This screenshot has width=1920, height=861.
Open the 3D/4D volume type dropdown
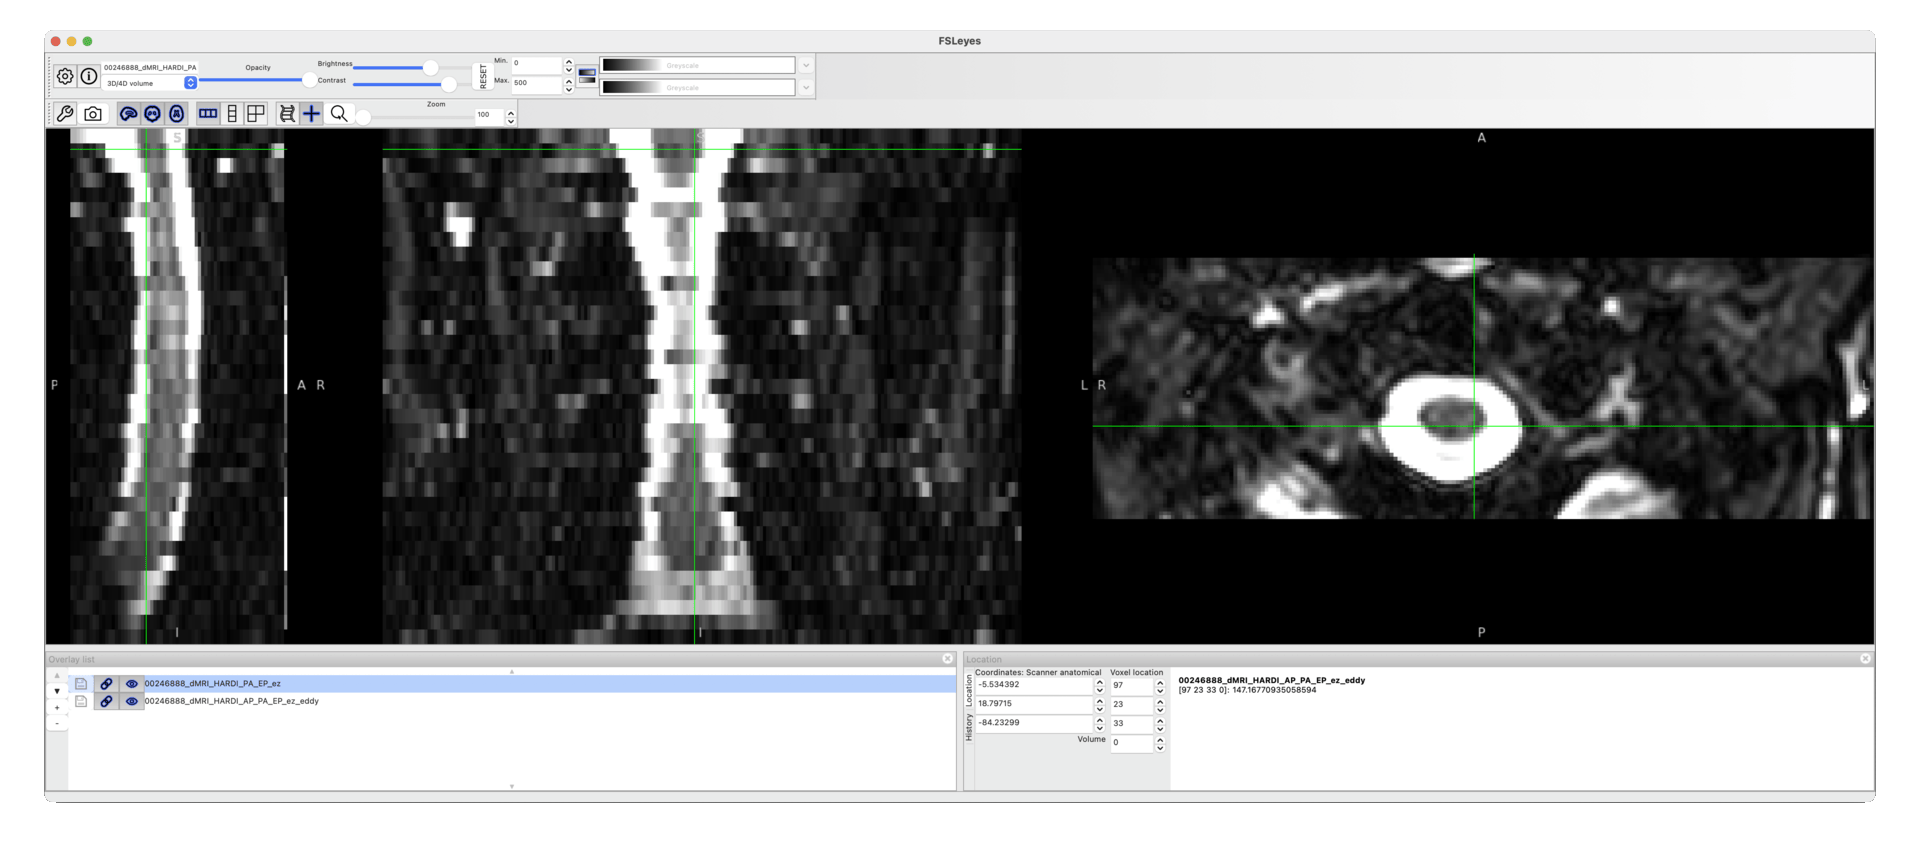(x=190, y=83)
